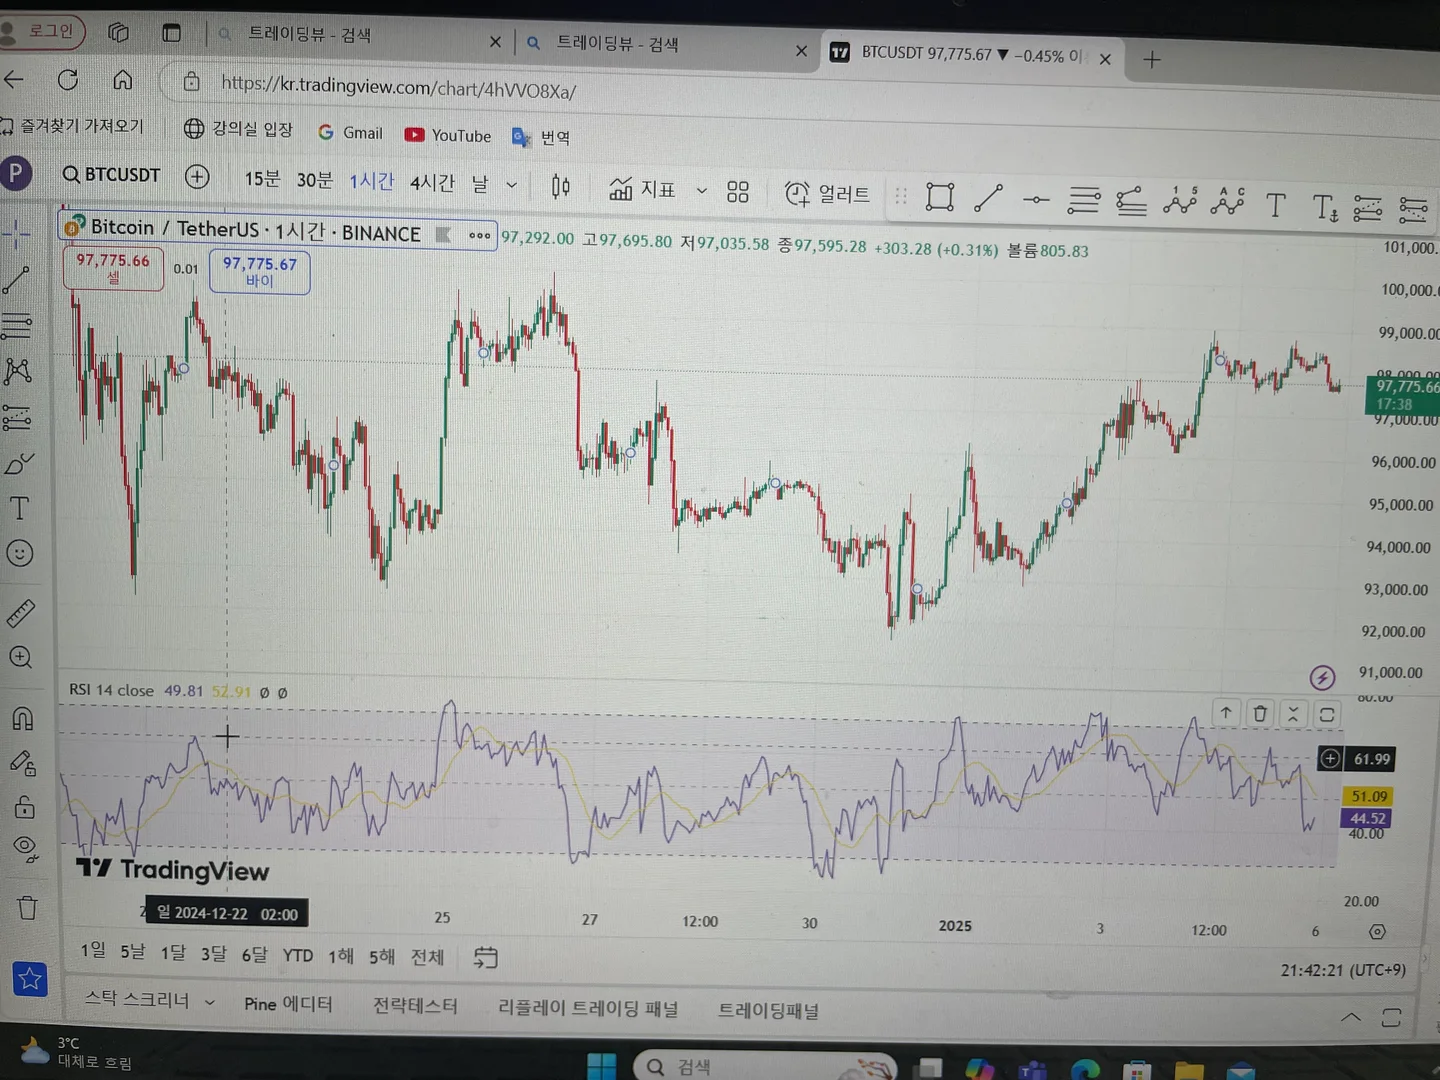Open the forecasting and measurement tools
Viewport: 1440px width, 1080px height.
tap(17, 418)
